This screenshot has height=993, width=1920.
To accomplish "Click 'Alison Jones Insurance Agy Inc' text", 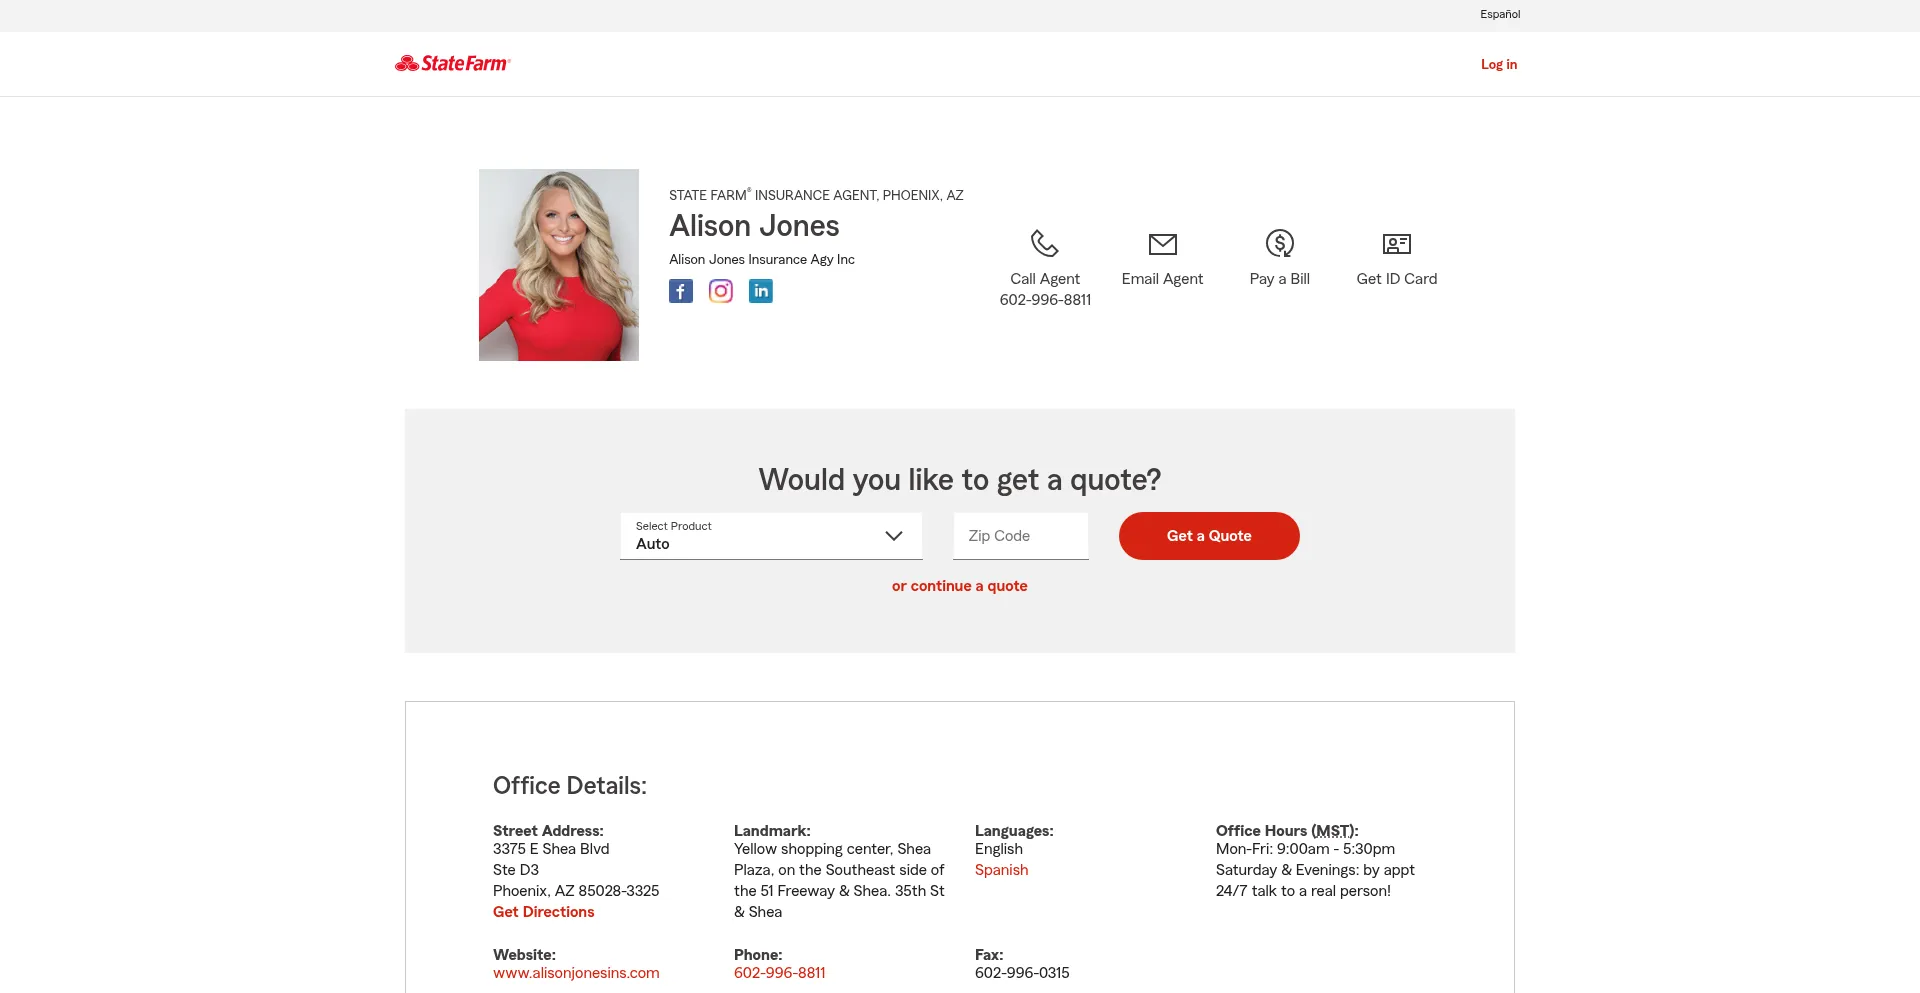I will (x=762, y=259).
